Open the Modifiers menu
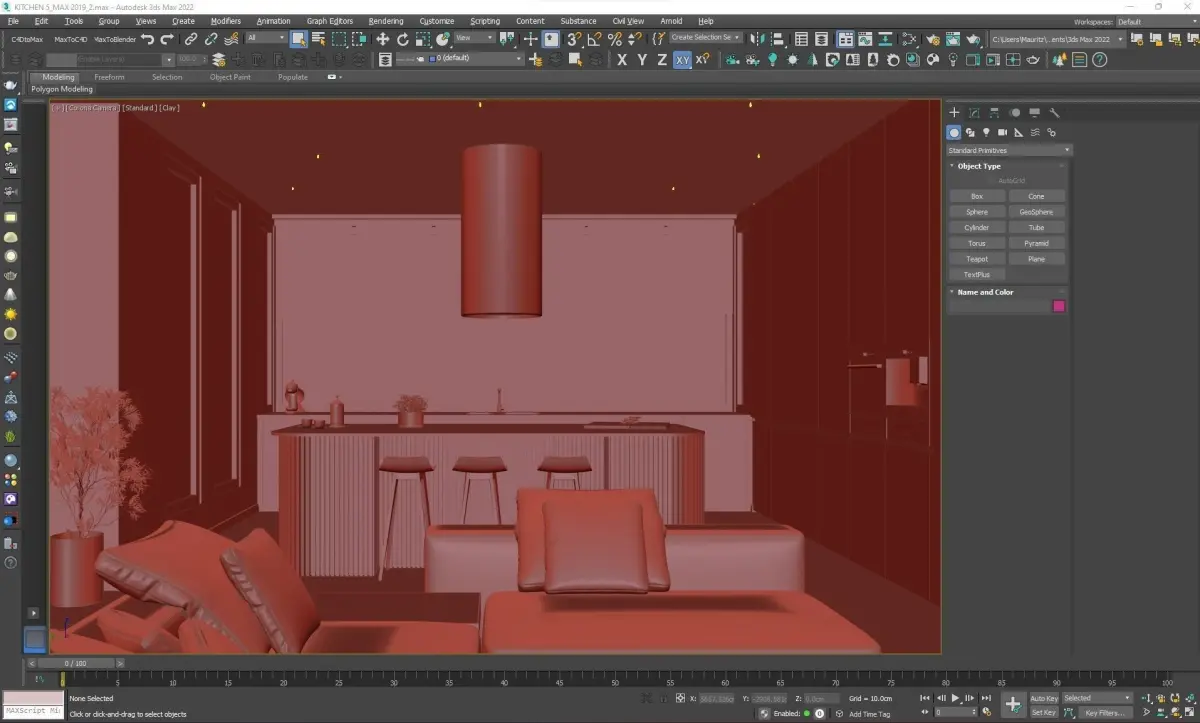 [x=225, y=21]
